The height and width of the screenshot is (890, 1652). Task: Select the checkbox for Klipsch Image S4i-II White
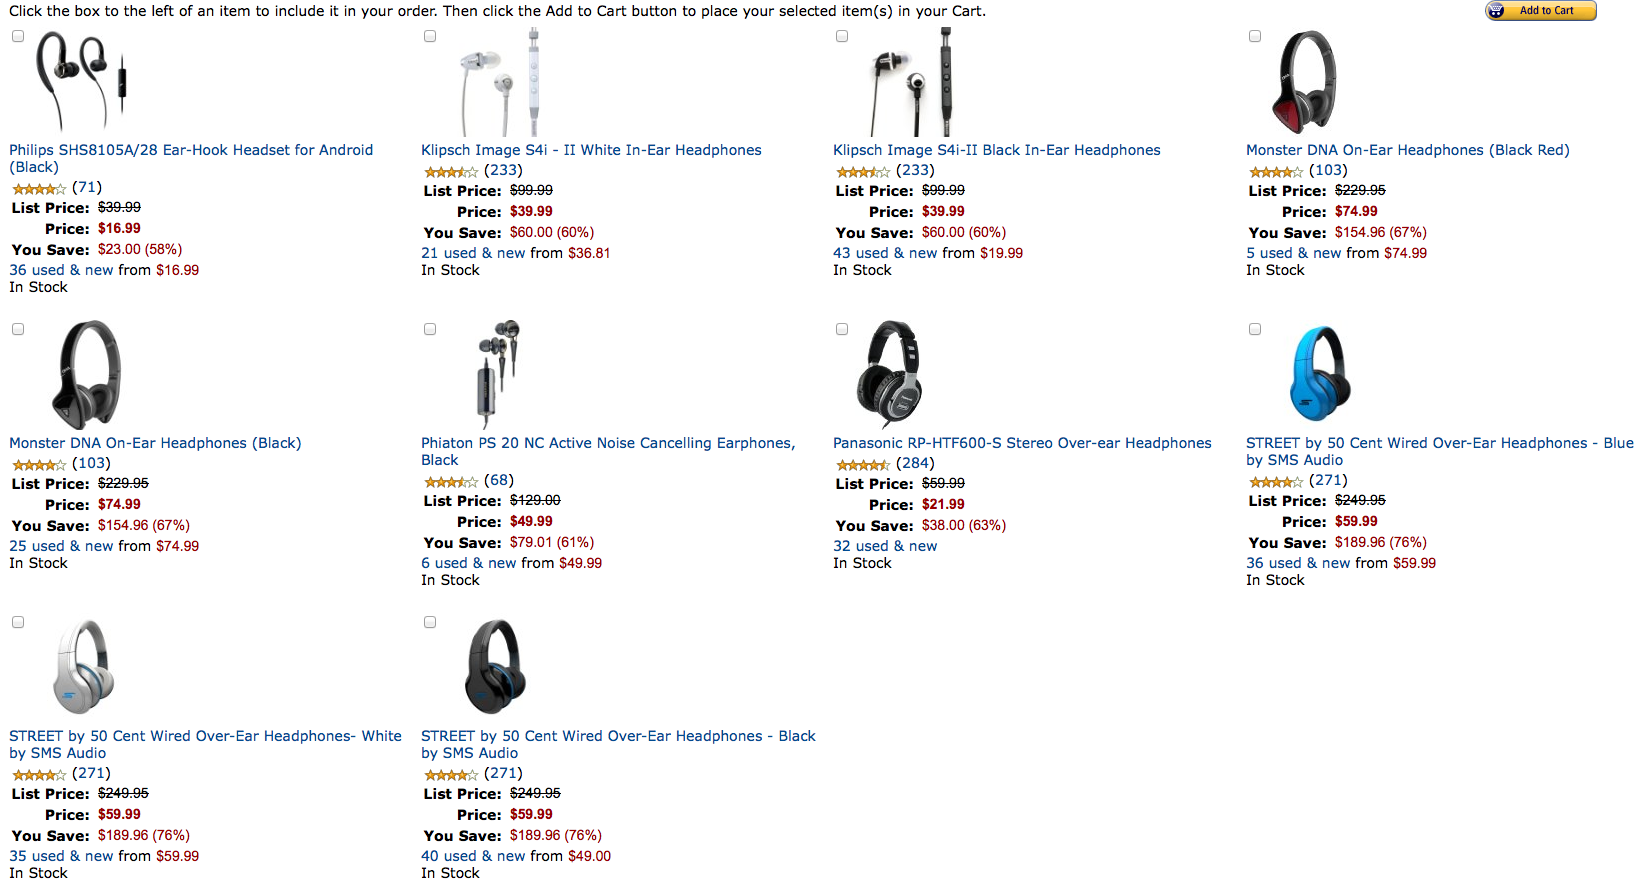[x=430, y=35]
